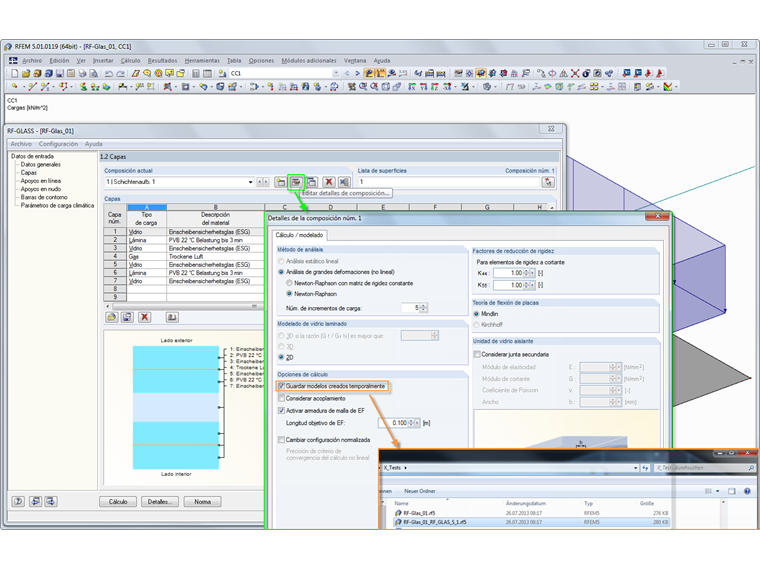Viewport: 760px width, 570px height.
Task: Delete the current composition with red X icon
Action: tap(329, 182)
